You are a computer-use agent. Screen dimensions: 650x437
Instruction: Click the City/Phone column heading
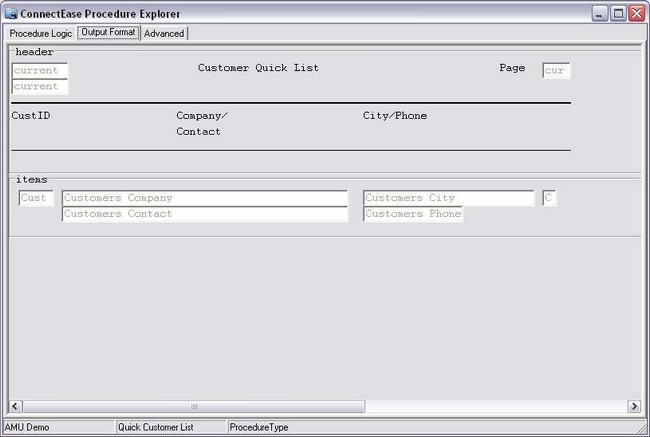point(394,116)
